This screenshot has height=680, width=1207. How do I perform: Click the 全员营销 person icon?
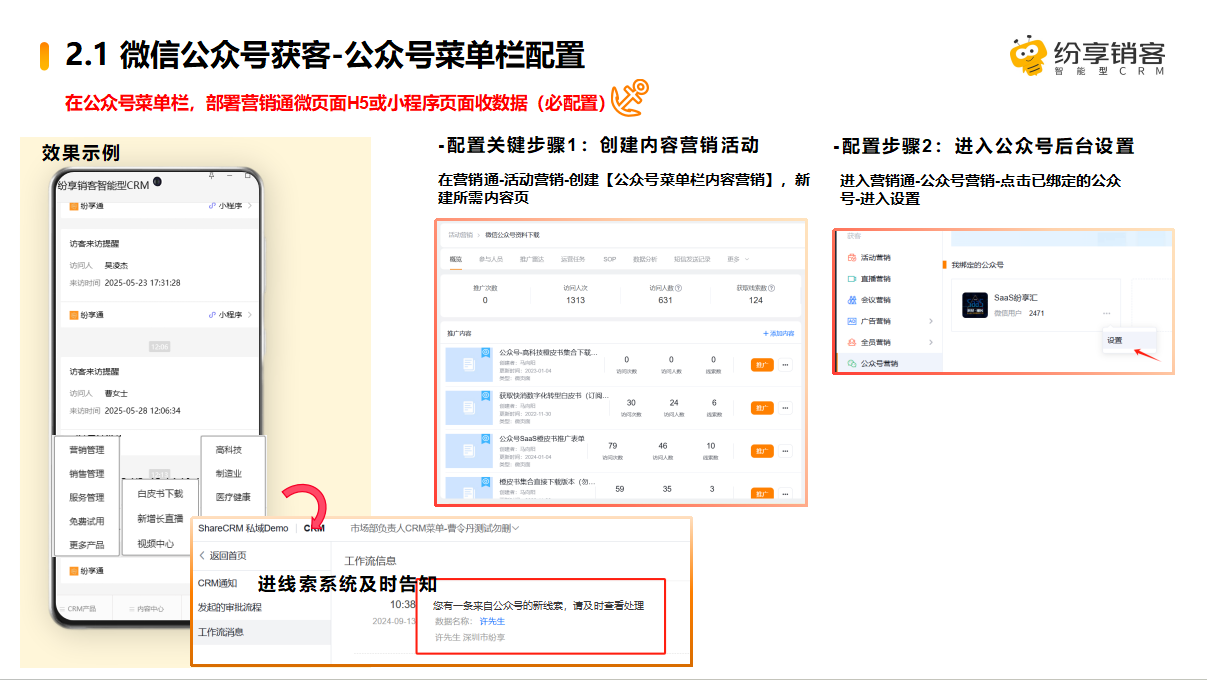coord(852,342)
